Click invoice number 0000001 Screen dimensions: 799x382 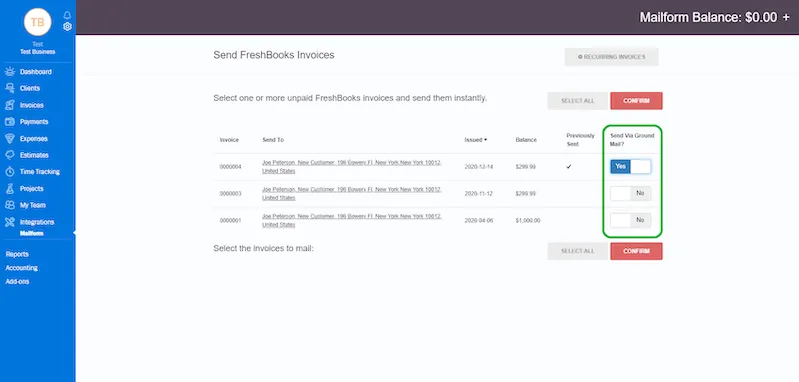tap(230, 221)
